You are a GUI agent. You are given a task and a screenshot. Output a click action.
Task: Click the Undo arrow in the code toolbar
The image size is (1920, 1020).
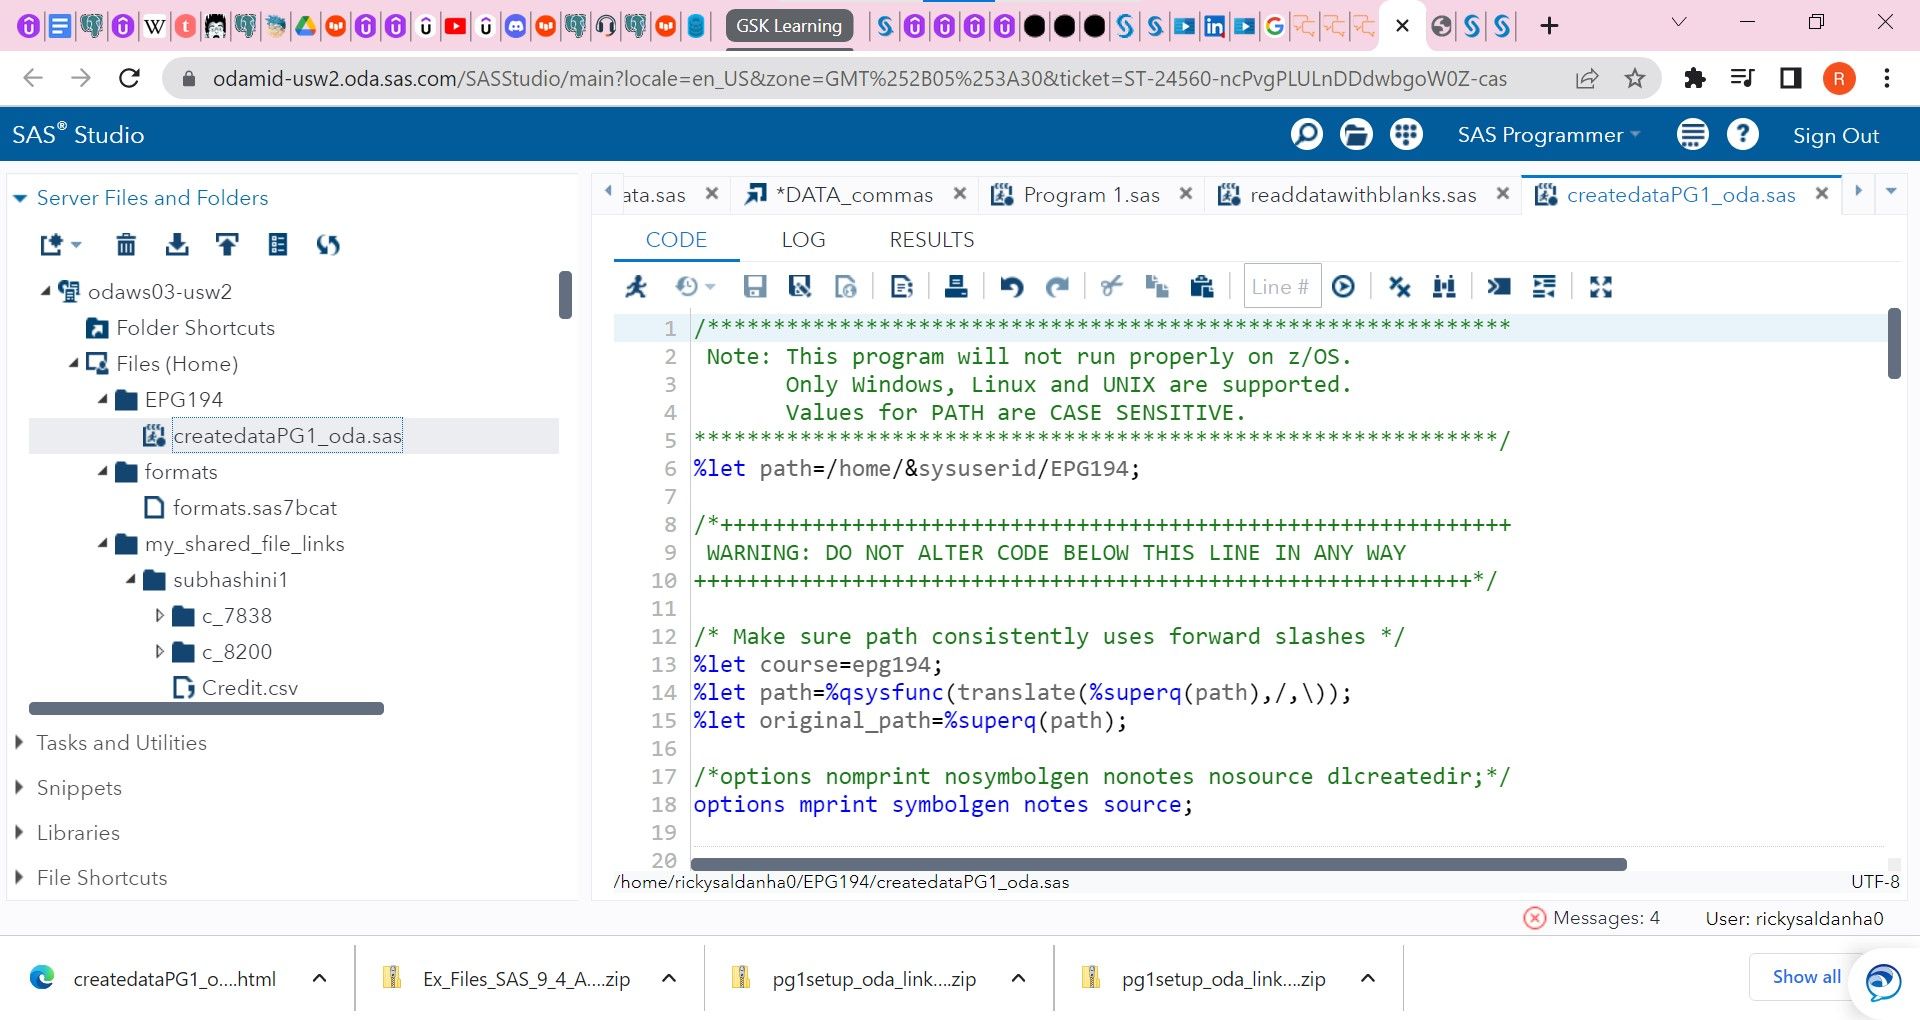1011,287
